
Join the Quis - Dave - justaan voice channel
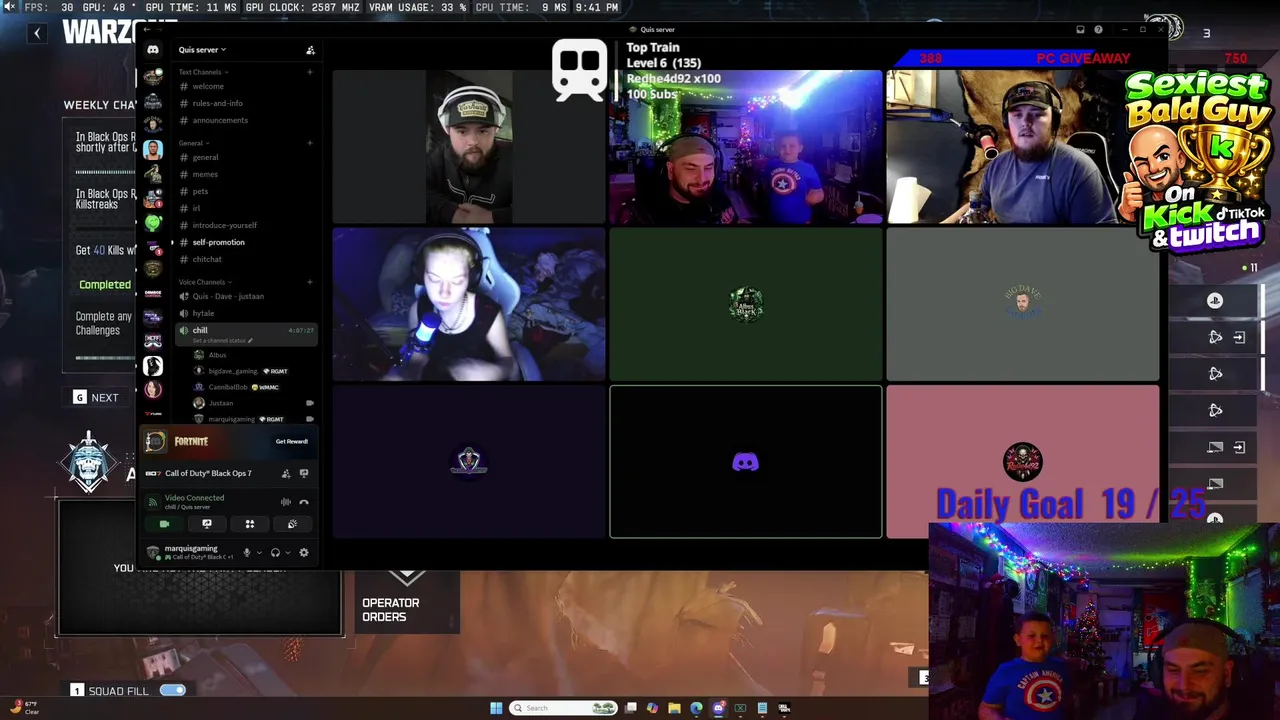(x=245, y=296)
